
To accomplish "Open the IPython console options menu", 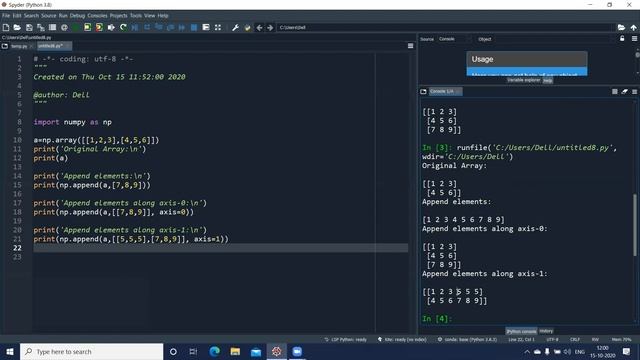I will tap(634, 91).
